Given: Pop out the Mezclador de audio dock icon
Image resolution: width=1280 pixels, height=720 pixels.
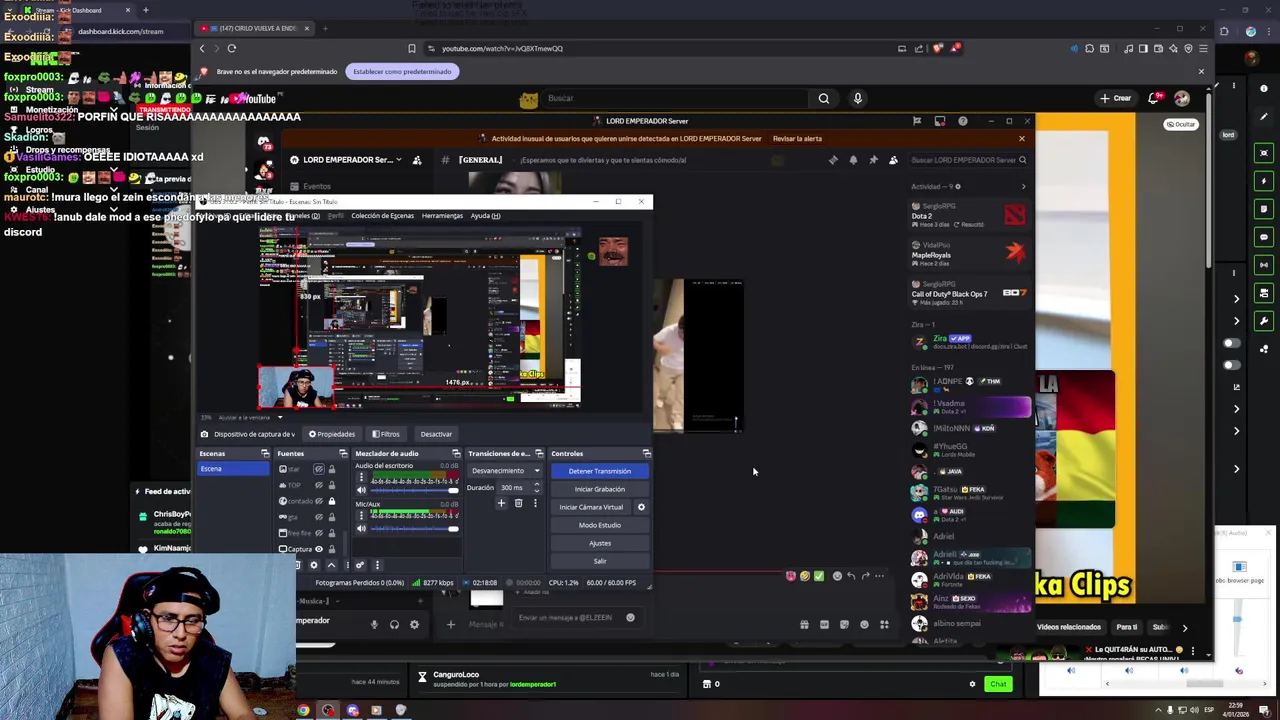Looking at the screenshot, I should click(x=456, y=454).
